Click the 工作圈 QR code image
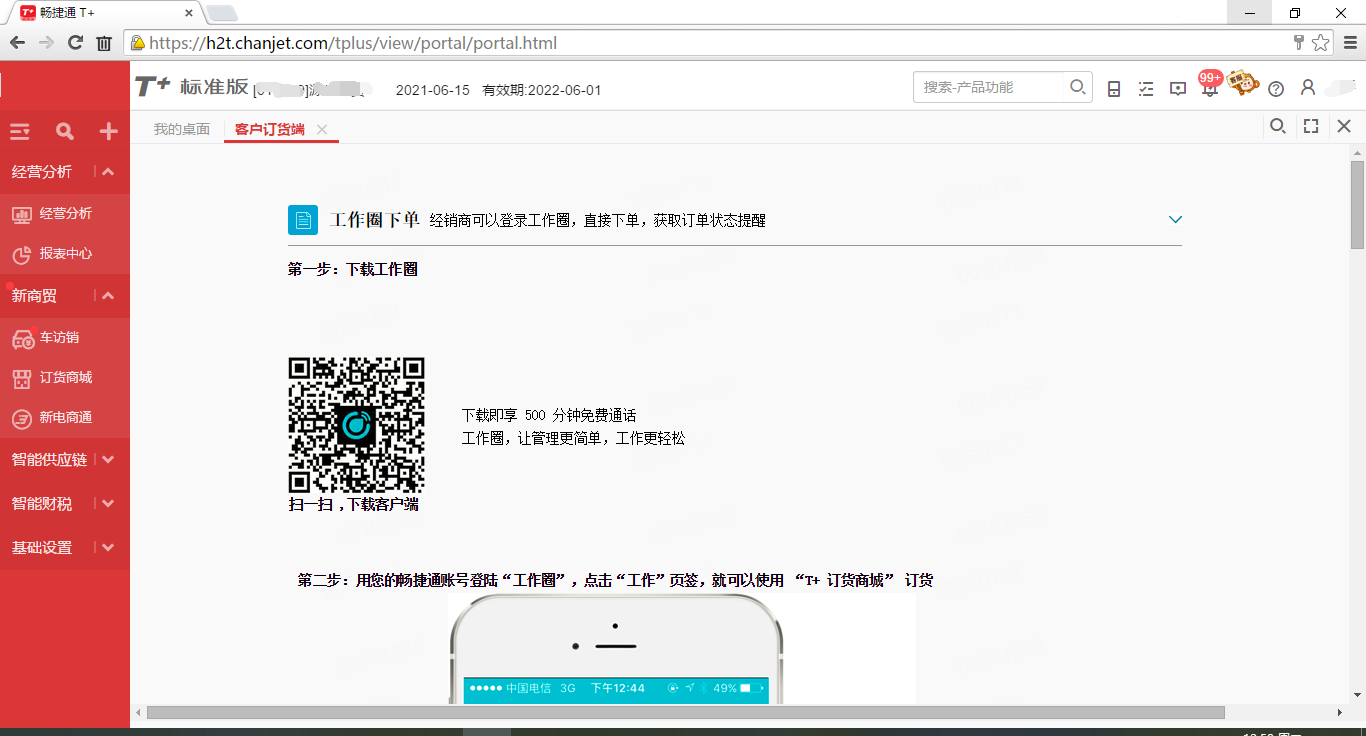Image resolution: width=1366 pixels, height=736 pixels. click(x=357, y=425)
